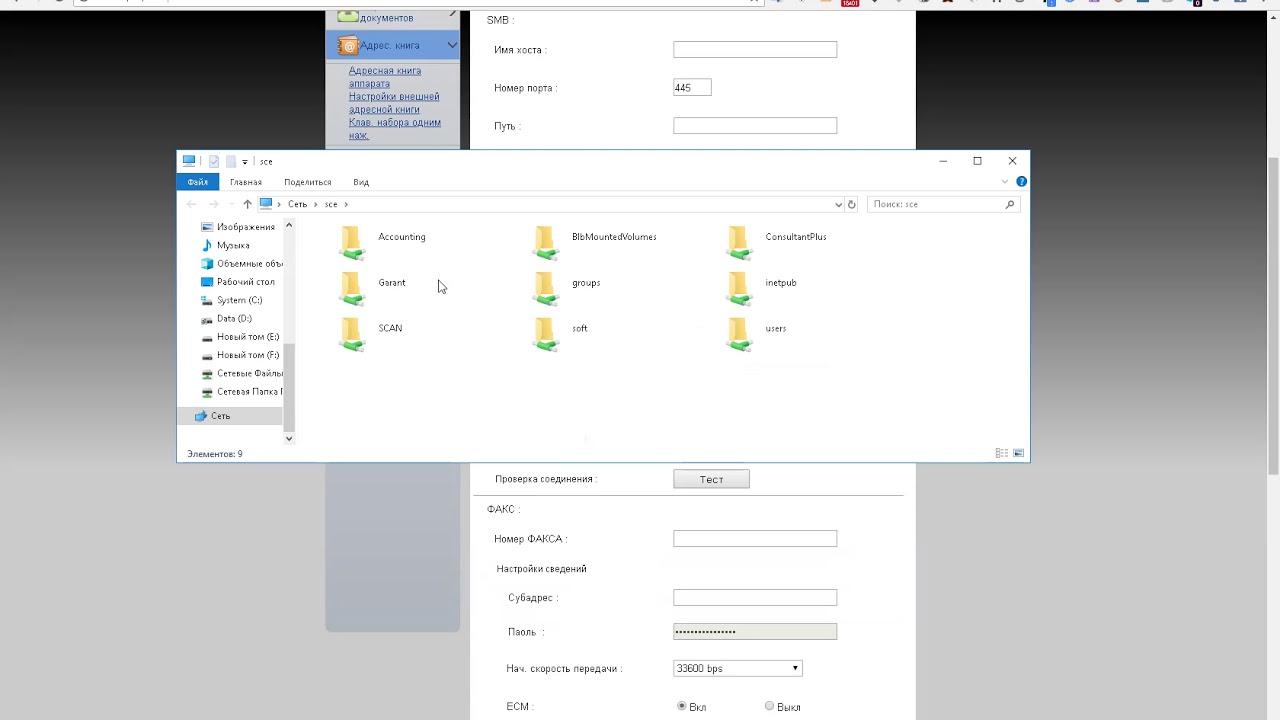The image size is (1280, 720).
Task: Expand the Explorer ribbon chevron
Action: click(1005, 182)
